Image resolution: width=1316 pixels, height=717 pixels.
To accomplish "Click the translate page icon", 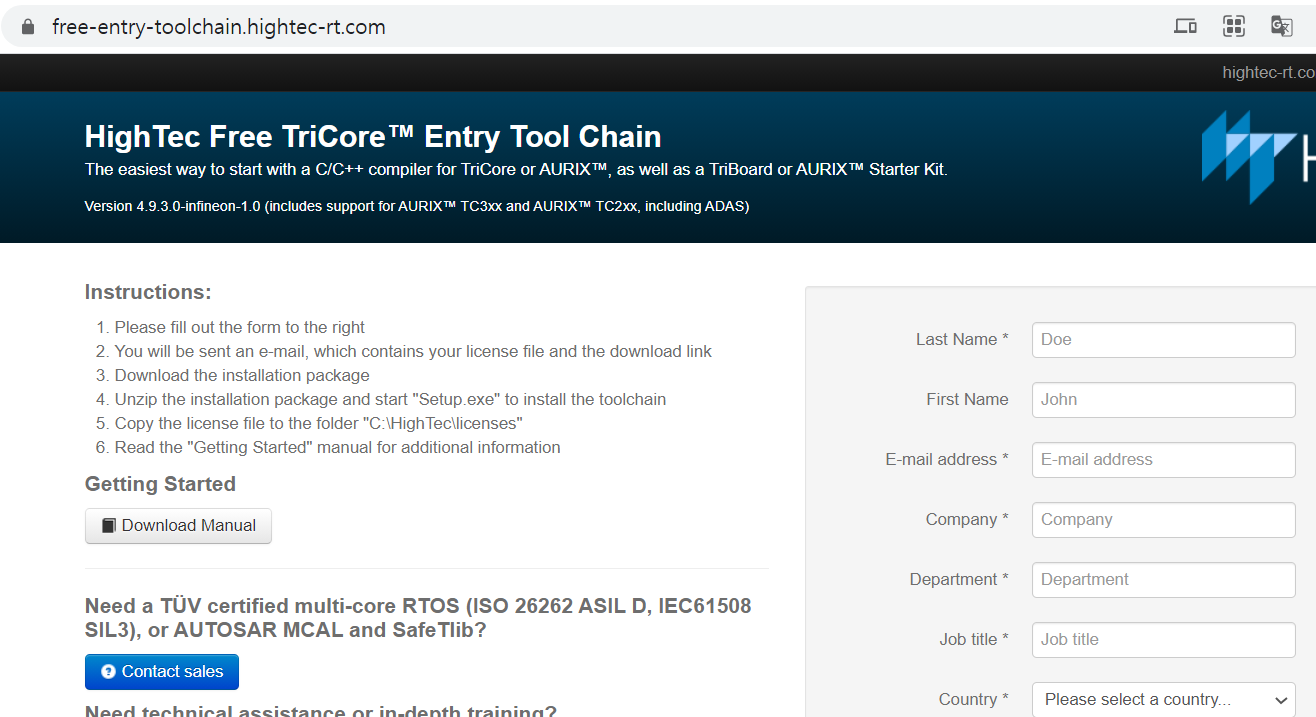I will pos(1282,27).
